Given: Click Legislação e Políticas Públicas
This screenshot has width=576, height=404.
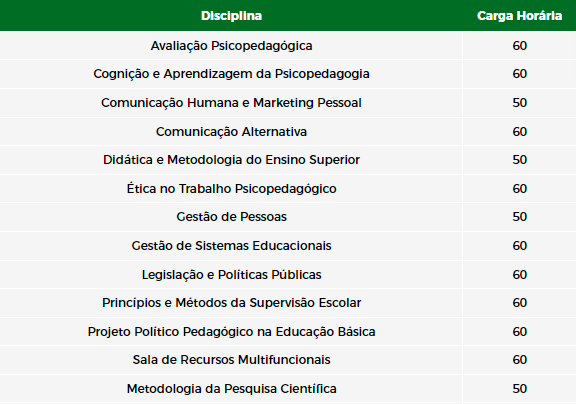Looking at the screenshot, I should [231, 274].
